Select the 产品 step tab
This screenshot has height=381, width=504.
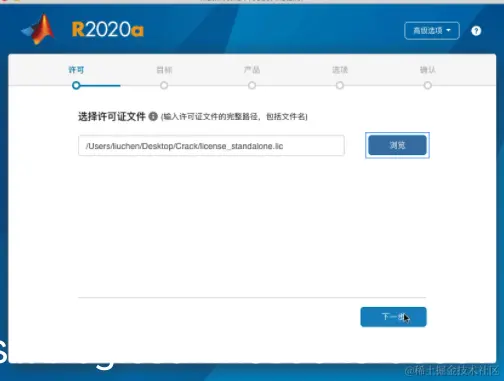[252, 70]
